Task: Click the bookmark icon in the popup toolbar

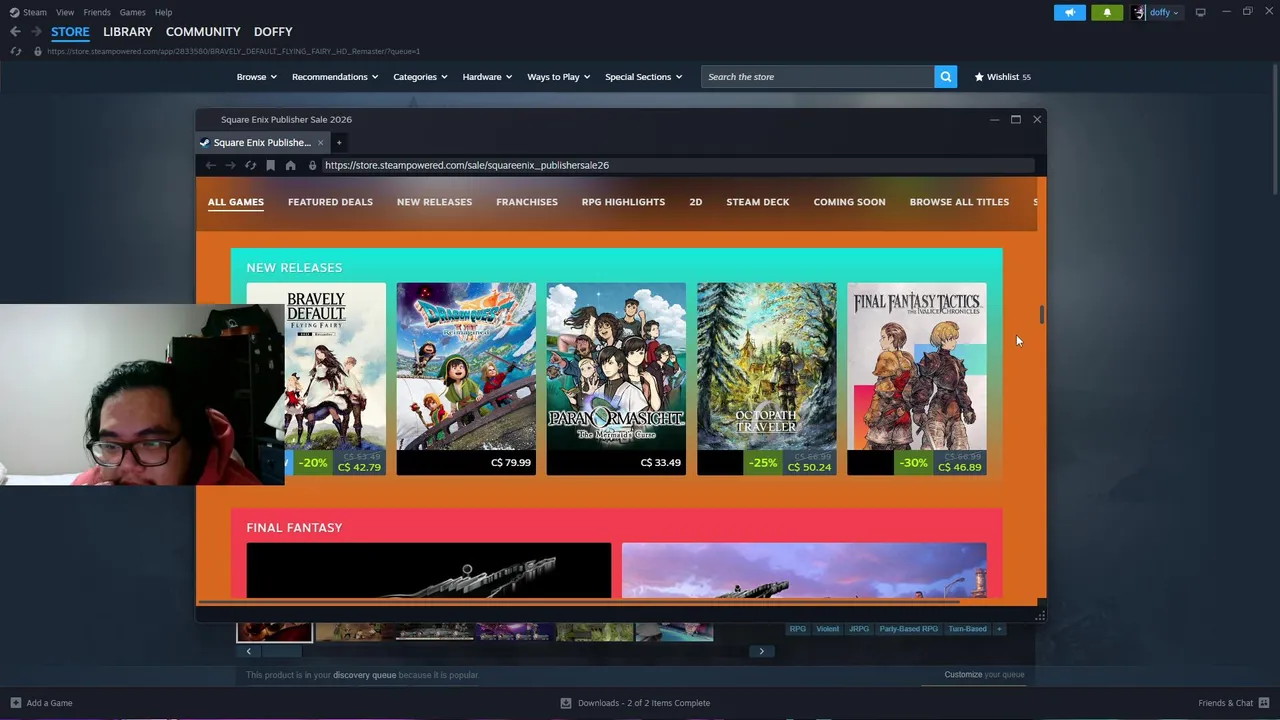Action: pyautogui.click(x=270, y=165)
